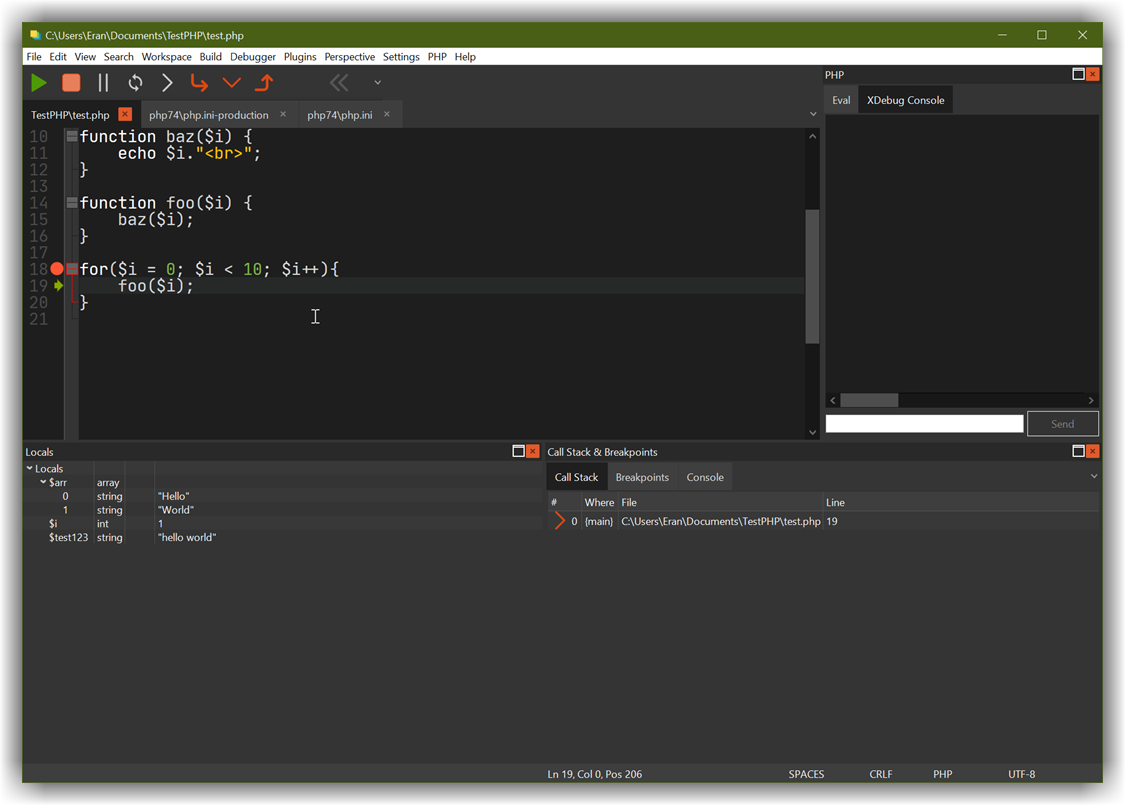Switch to the Breakpoints tab

click(x=642, y=477)
